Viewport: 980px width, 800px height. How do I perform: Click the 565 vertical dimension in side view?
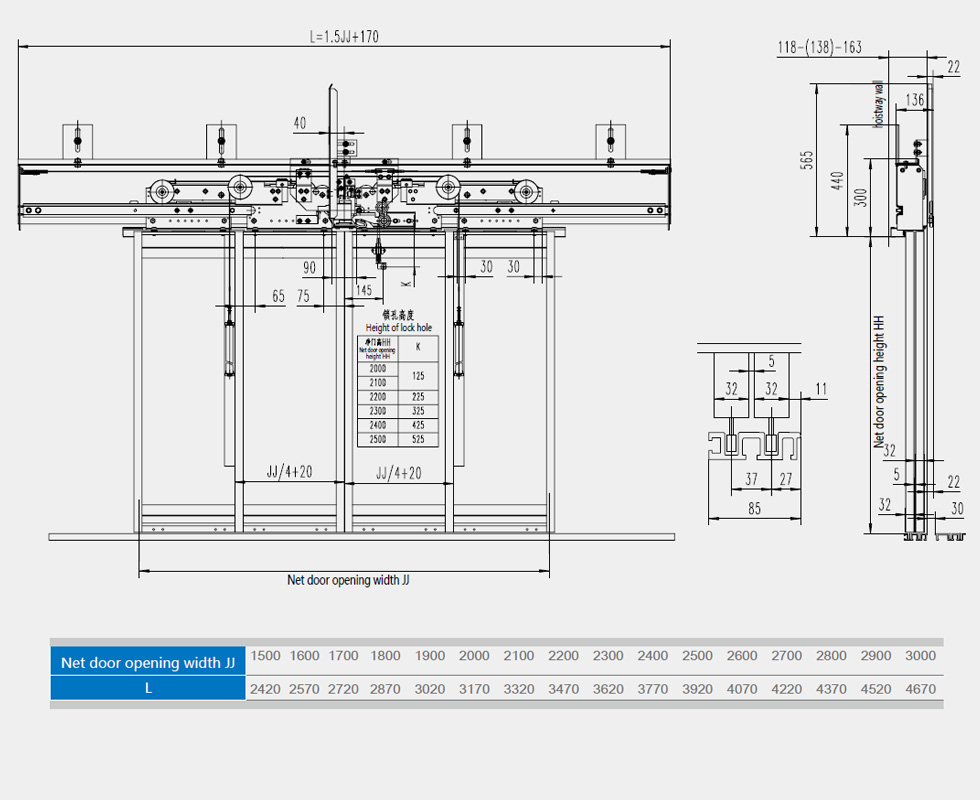(x=807, y=161)
